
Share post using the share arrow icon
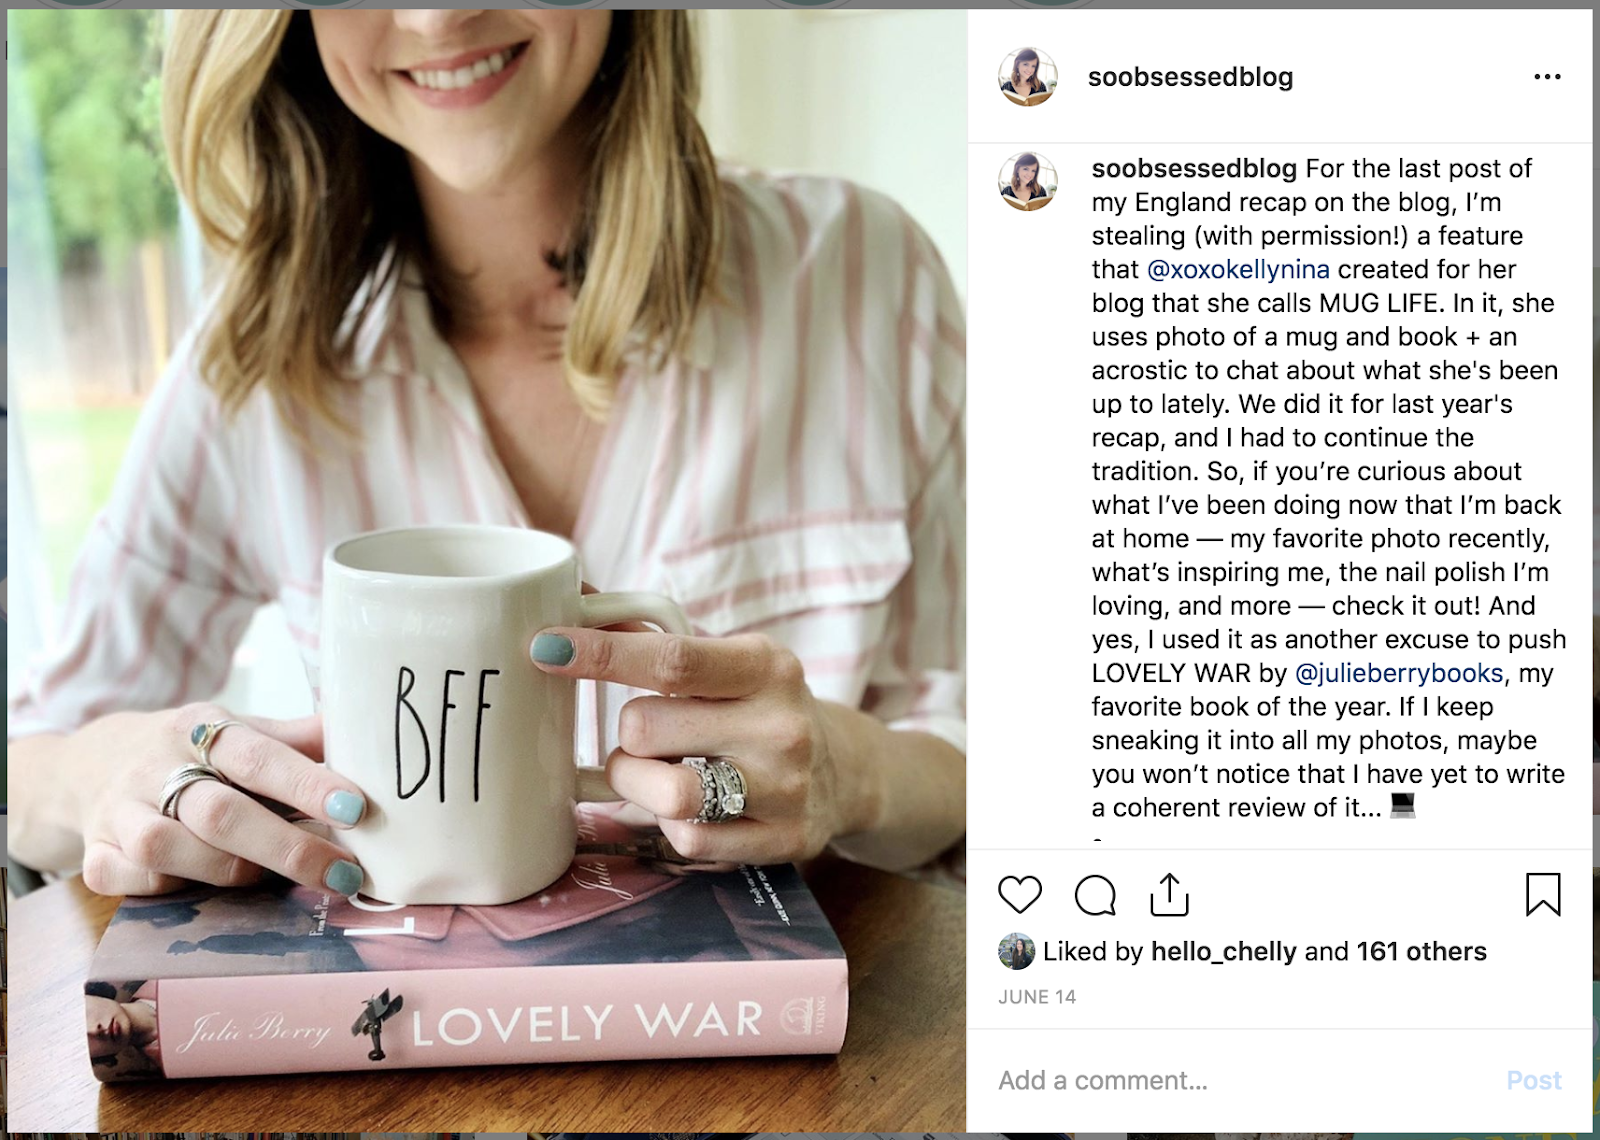pos(1169,894)
